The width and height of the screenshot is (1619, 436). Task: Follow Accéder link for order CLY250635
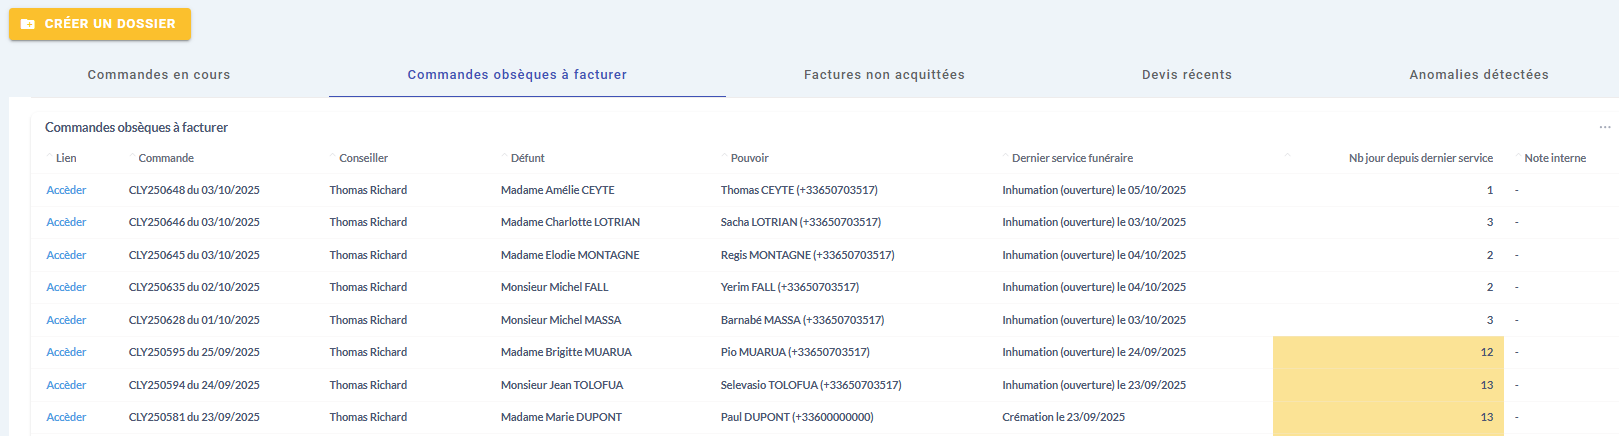(66, 287)
